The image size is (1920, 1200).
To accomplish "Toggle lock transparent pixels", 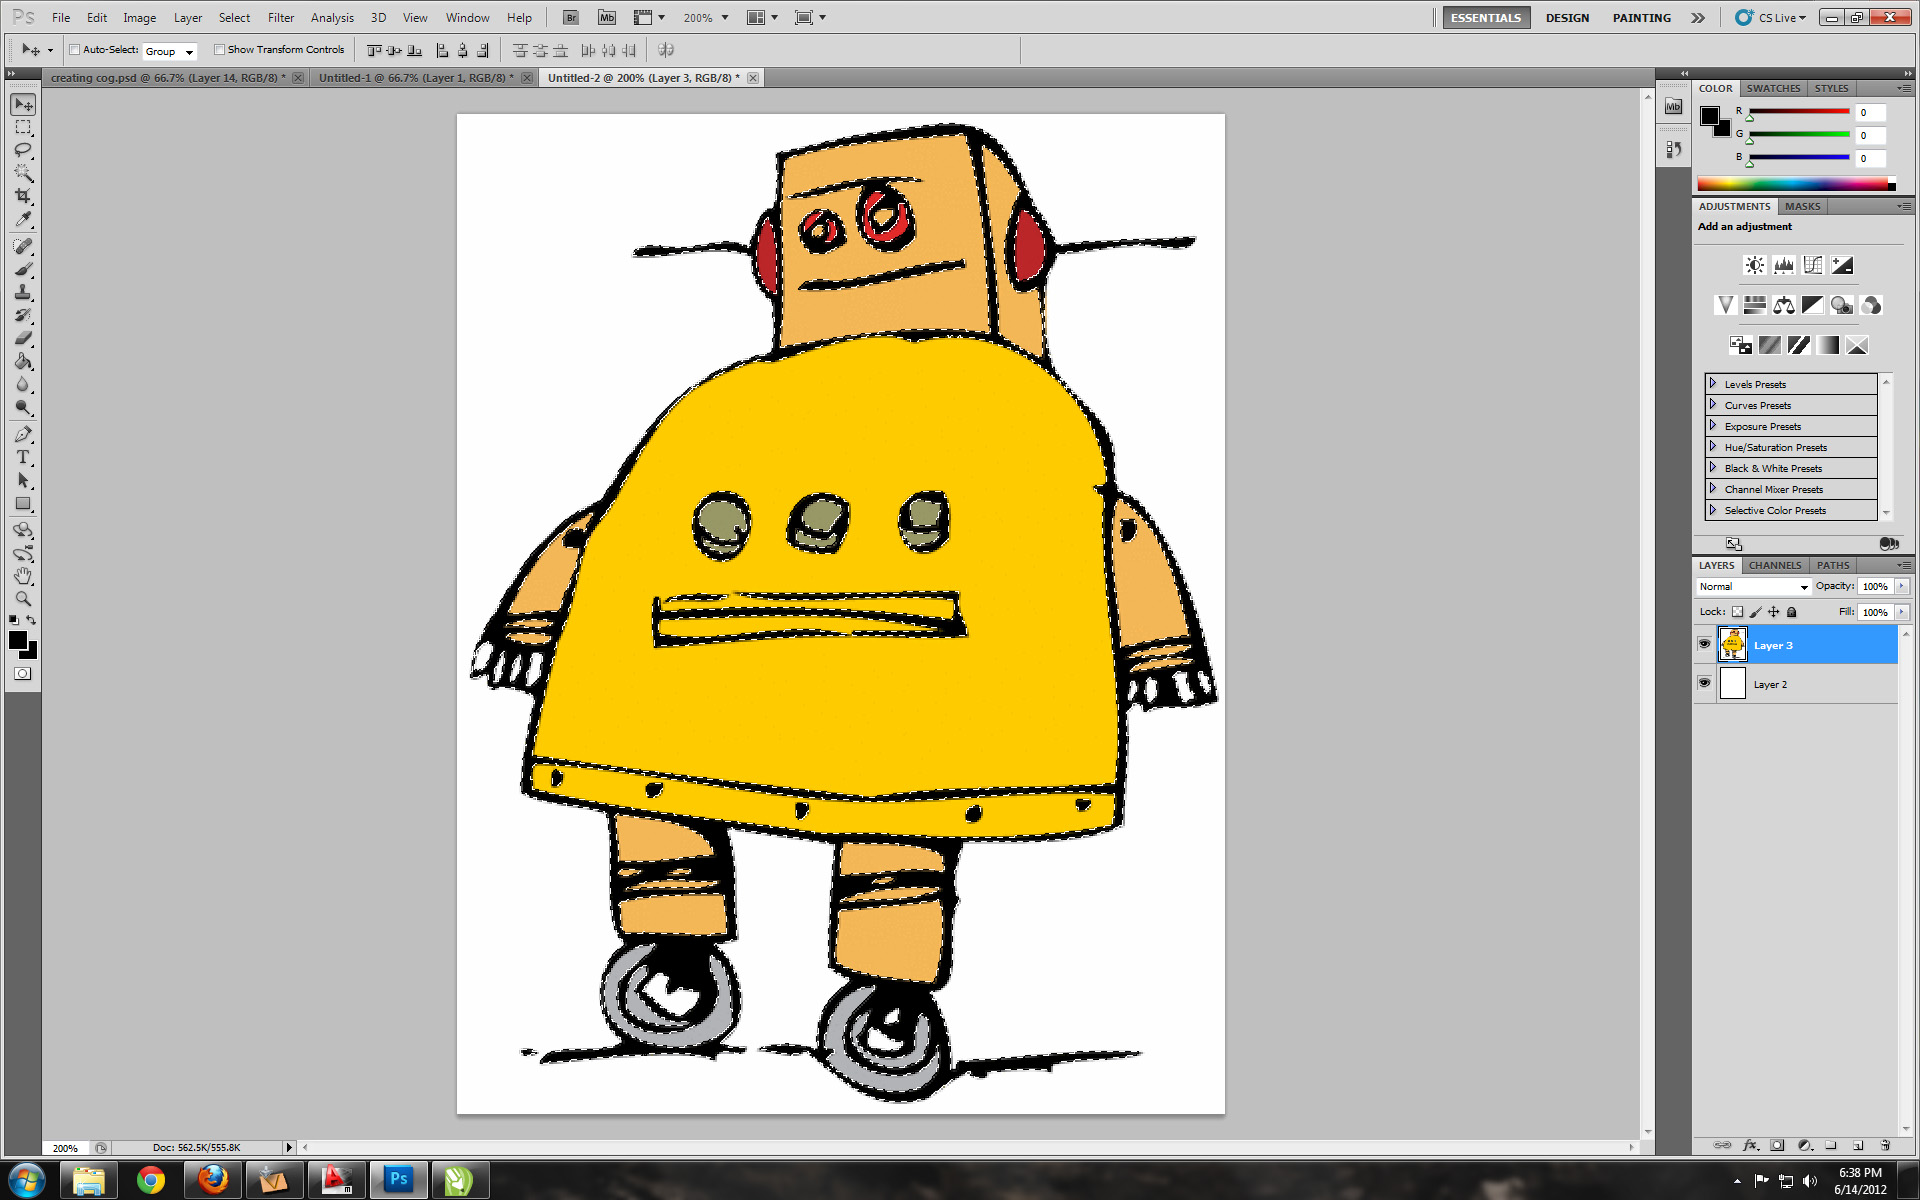I will click(x=1737, y=612).
